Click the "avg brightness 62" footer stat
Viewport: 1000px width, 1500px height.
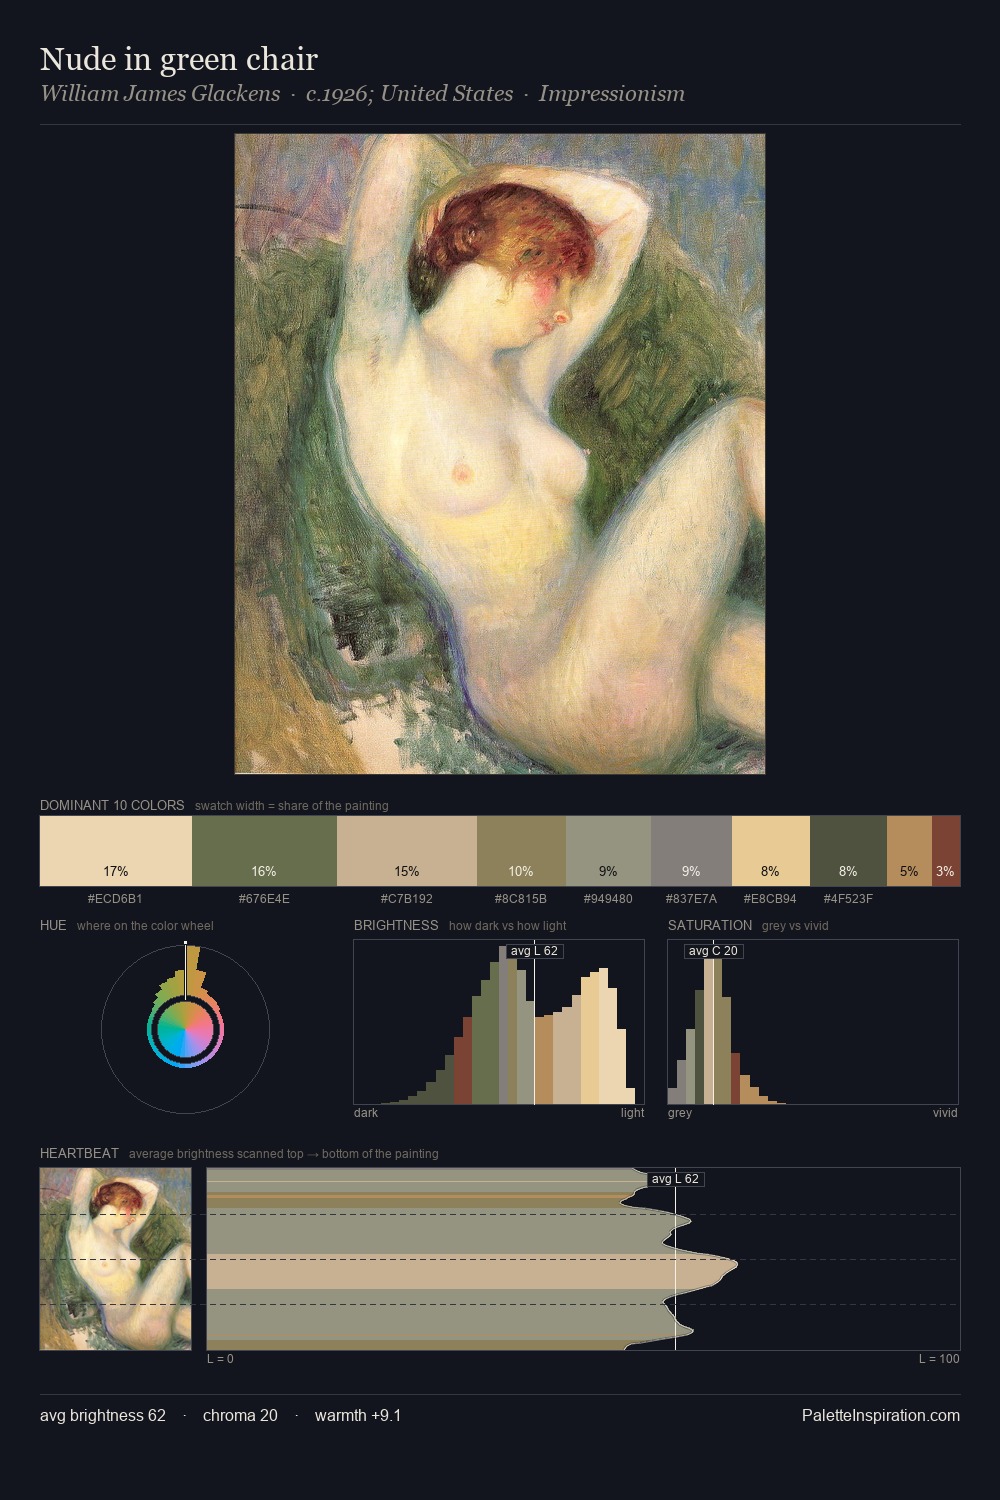click(103, 1415)
